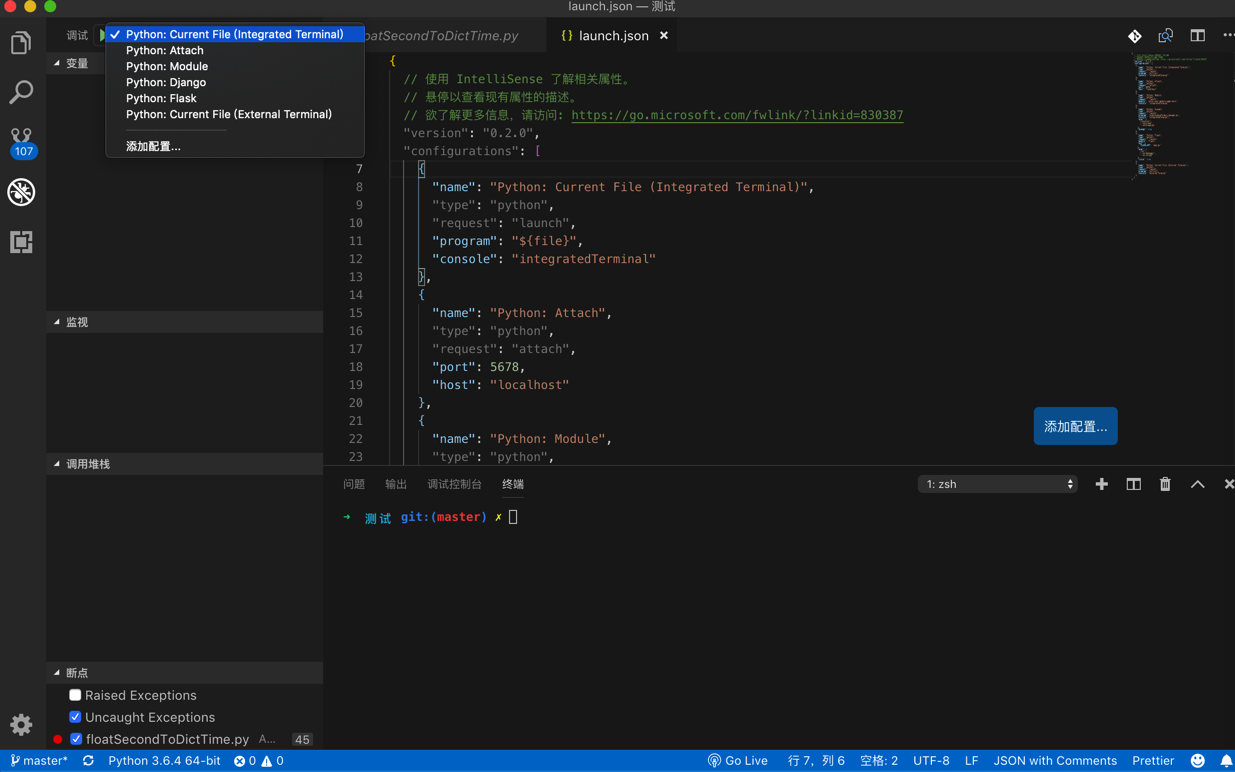Click the blue 添加配置... button
Screen dimensions: 1235x772
(x=1075, y=426)
